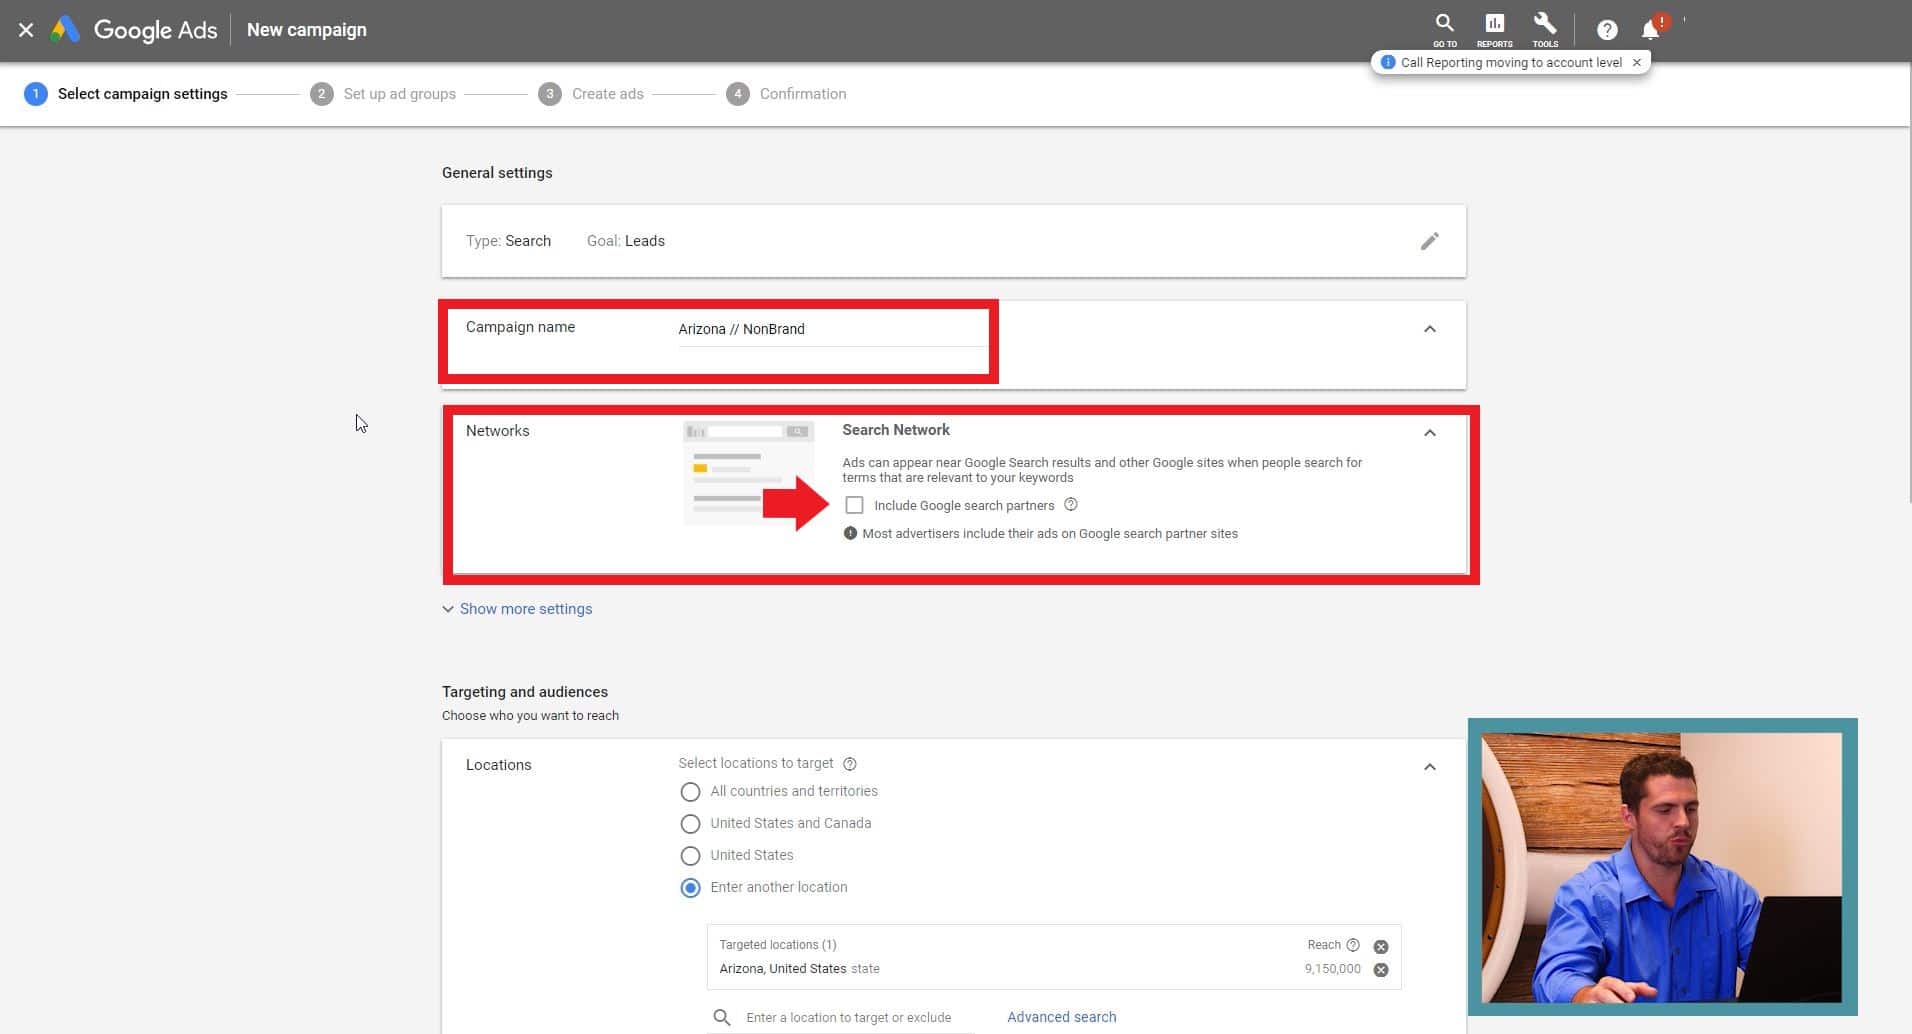Viewport: 1912px width, 1034px height.
Task: Remove all targeted locations with top X icon
Action: (1381, 946)
